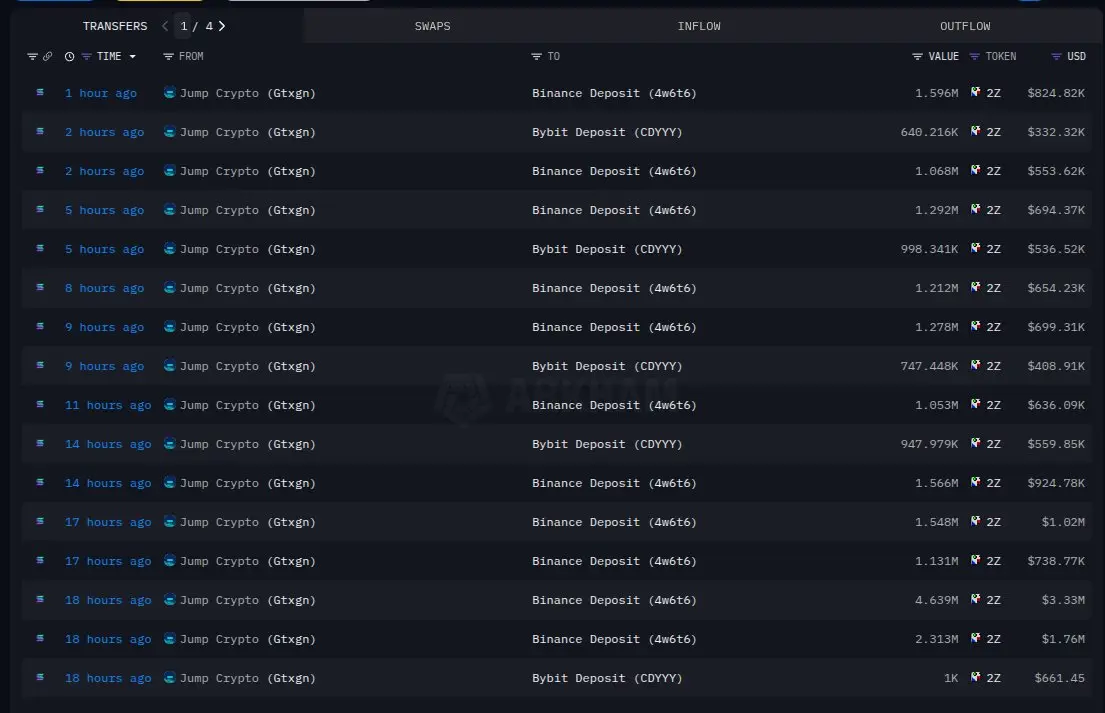Filter by the TO column

[536, 56]
